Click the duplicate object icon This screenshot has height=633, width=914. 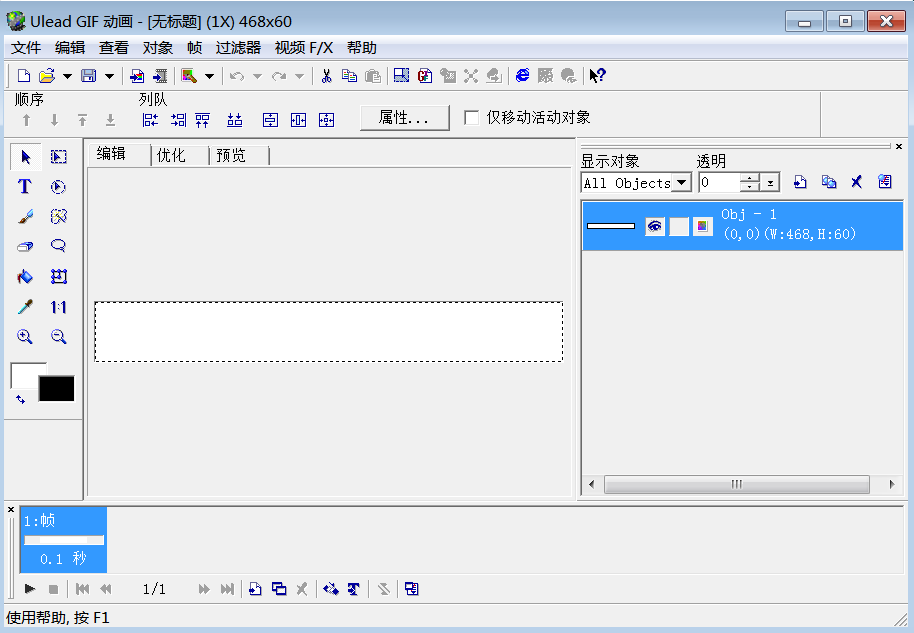(x=828, y=182)
